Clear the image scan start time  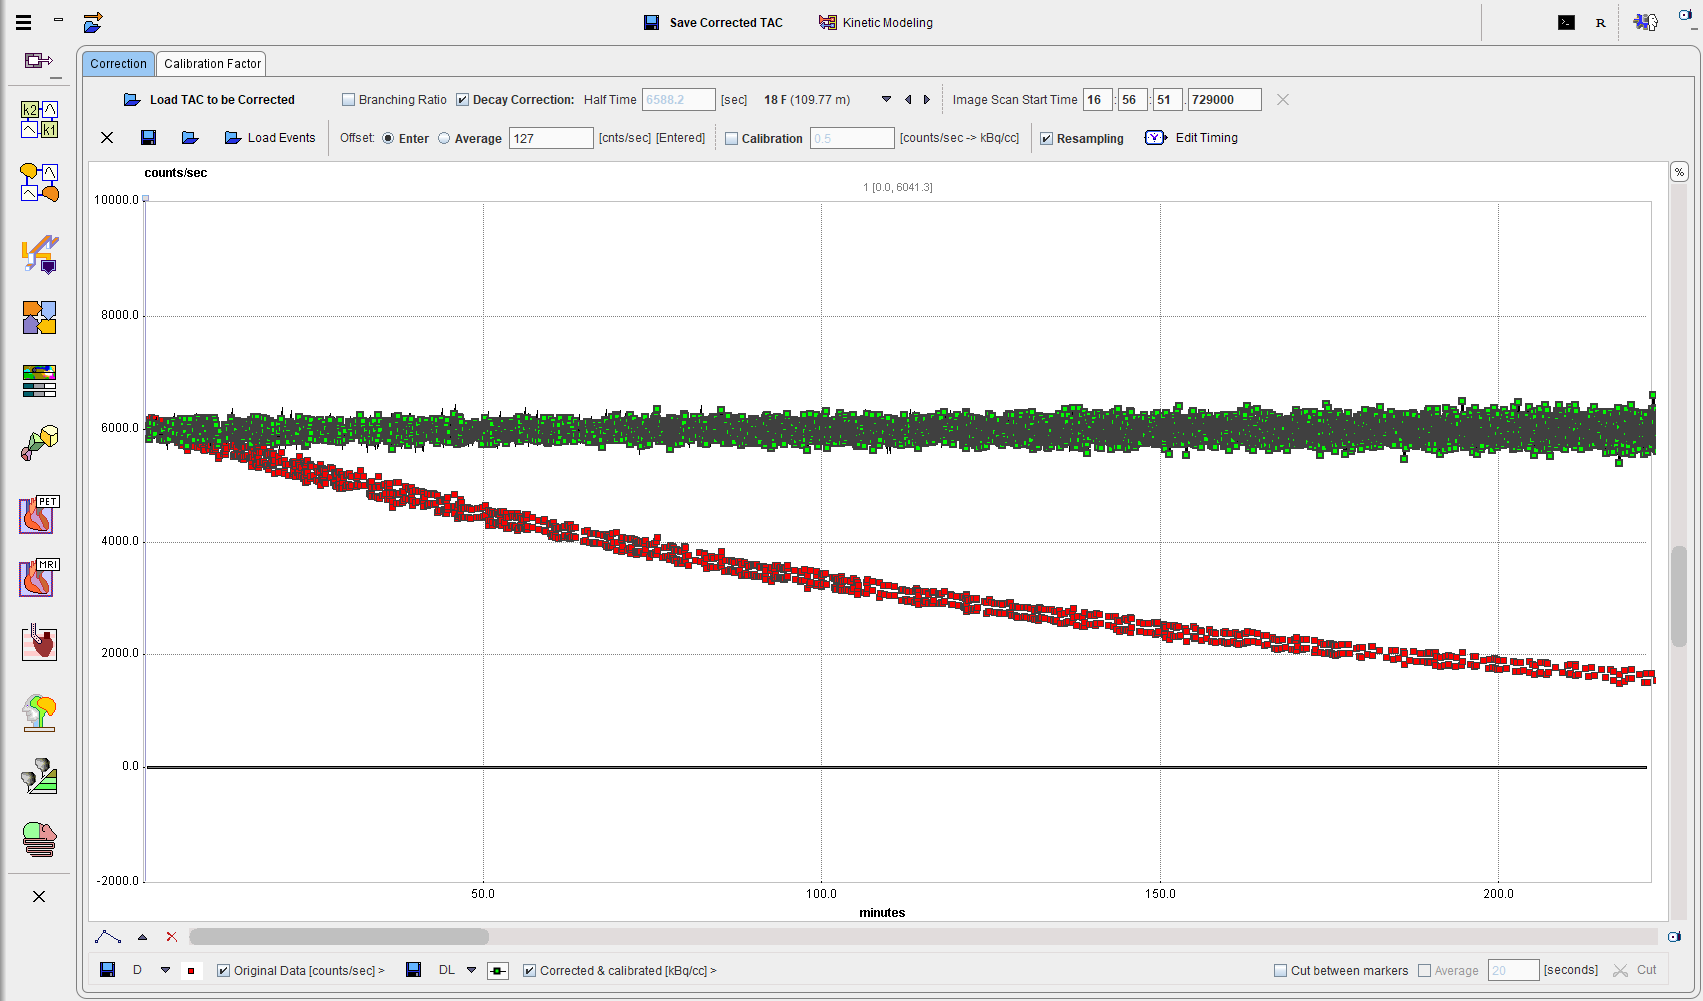tap(1283, 100)
